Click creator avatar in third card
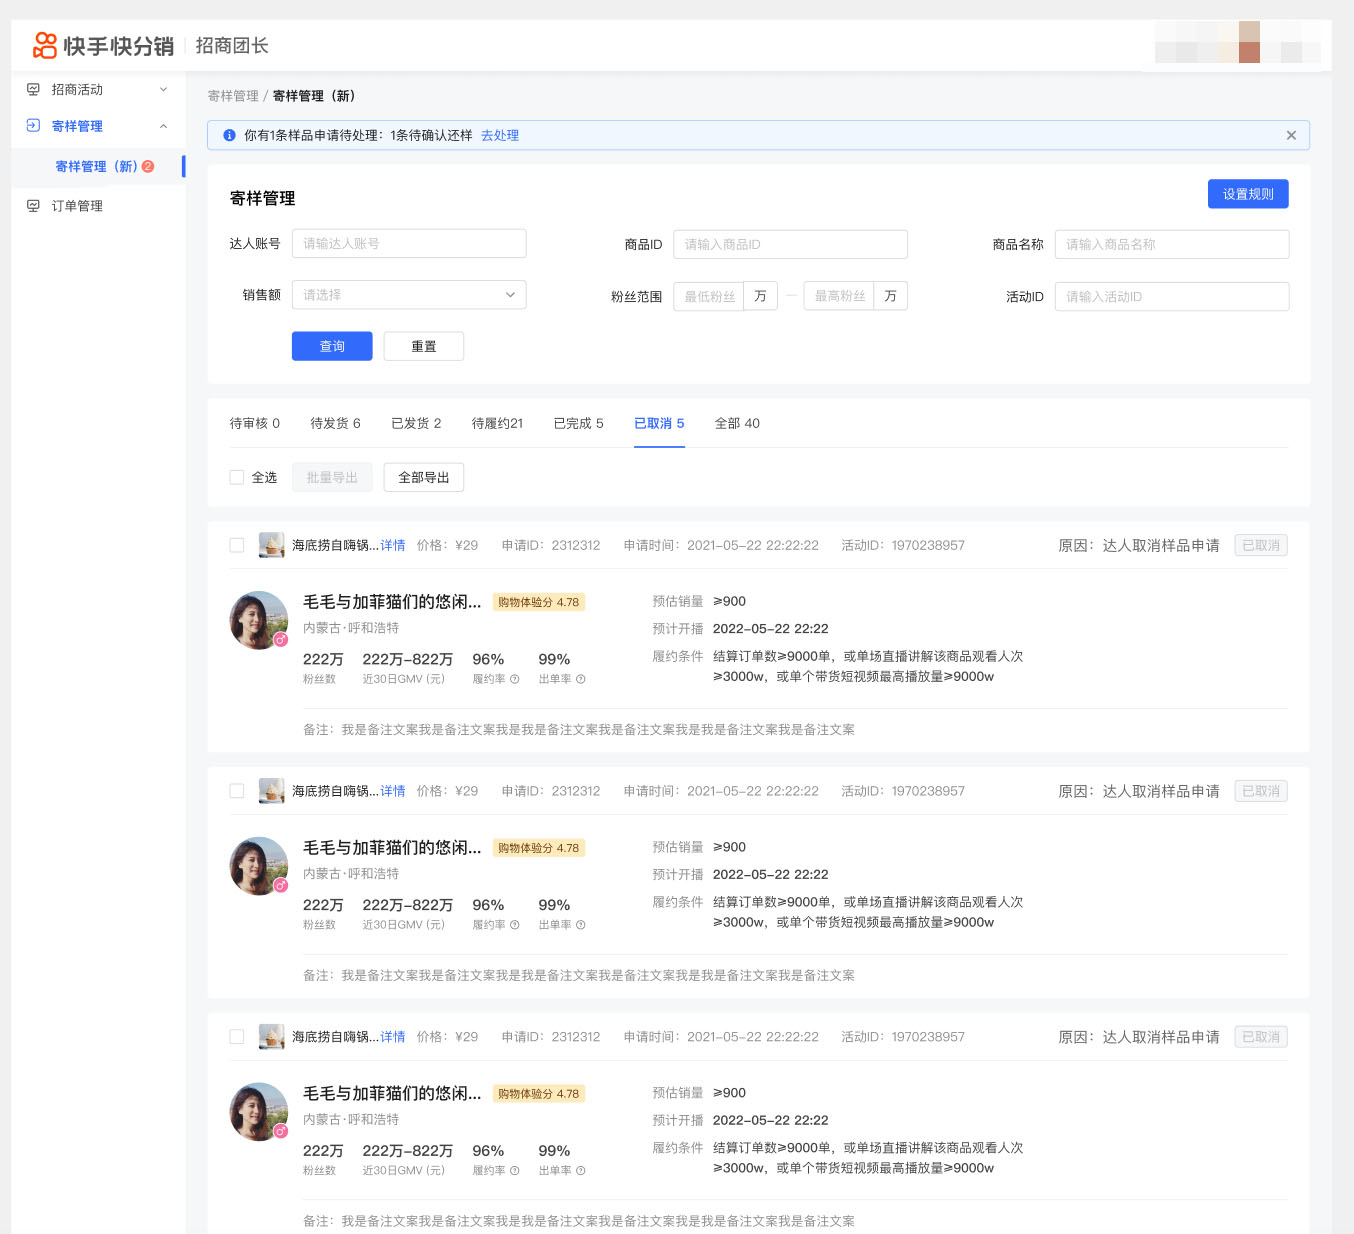 coord(259,1112)
